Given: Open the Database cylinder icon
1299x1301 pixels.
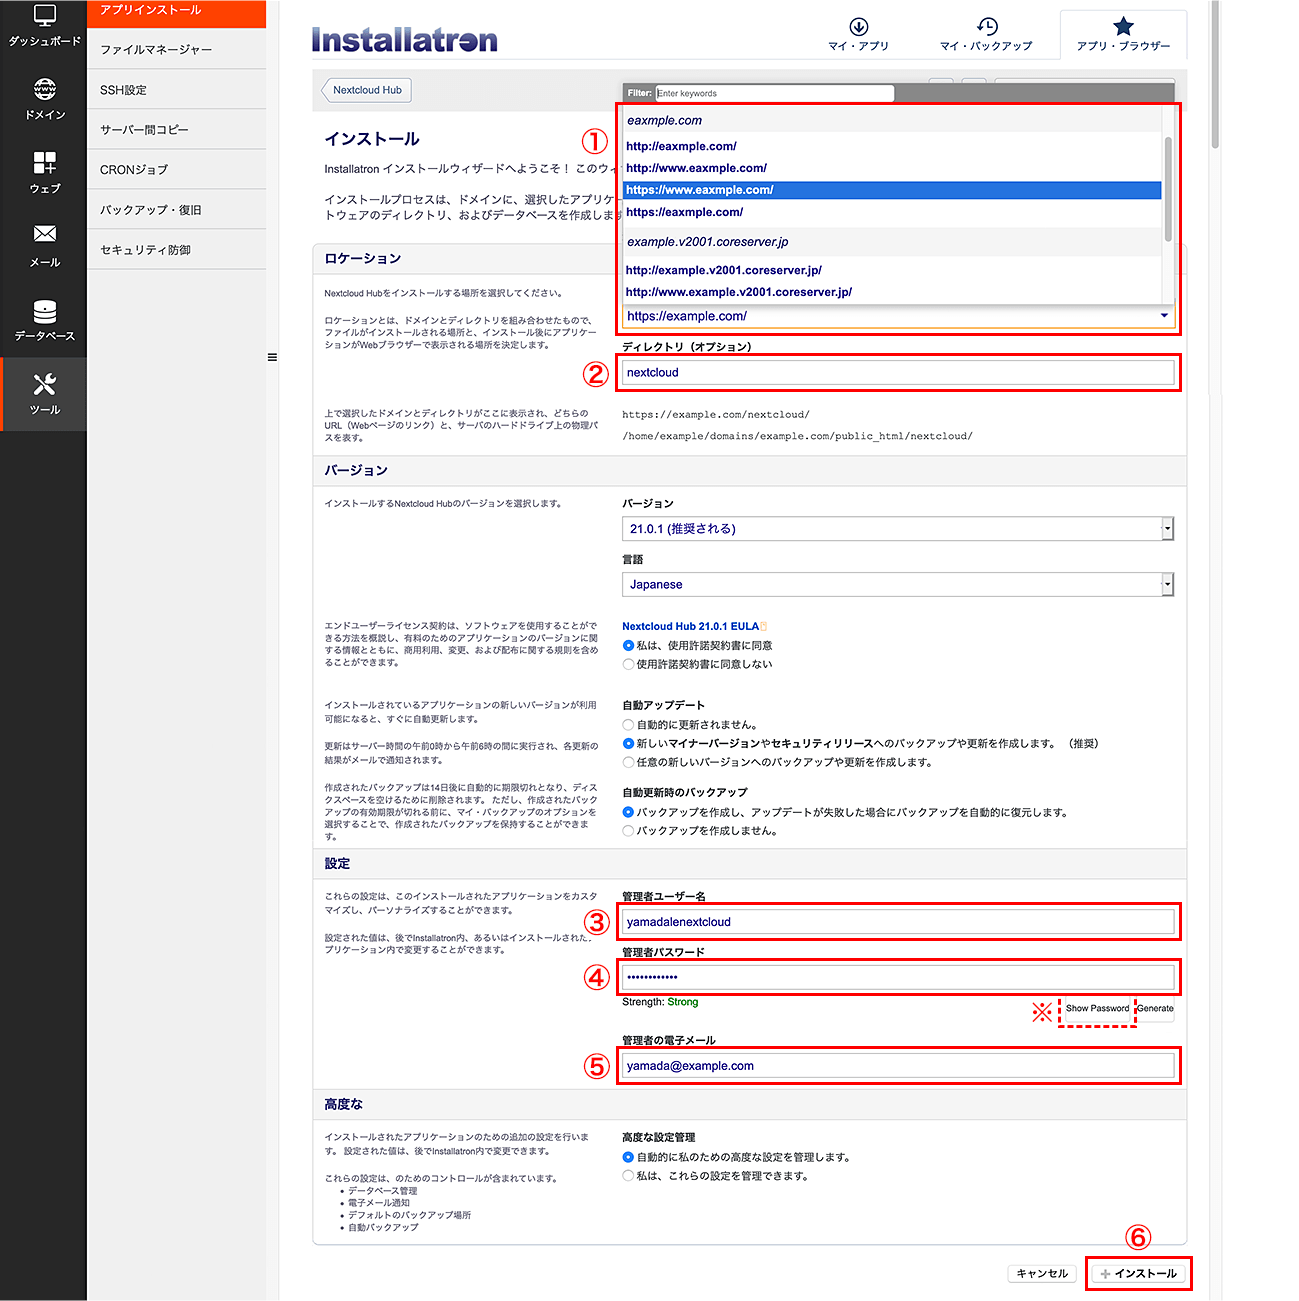Looking at the screenshot, I should [x=45, y=311].
